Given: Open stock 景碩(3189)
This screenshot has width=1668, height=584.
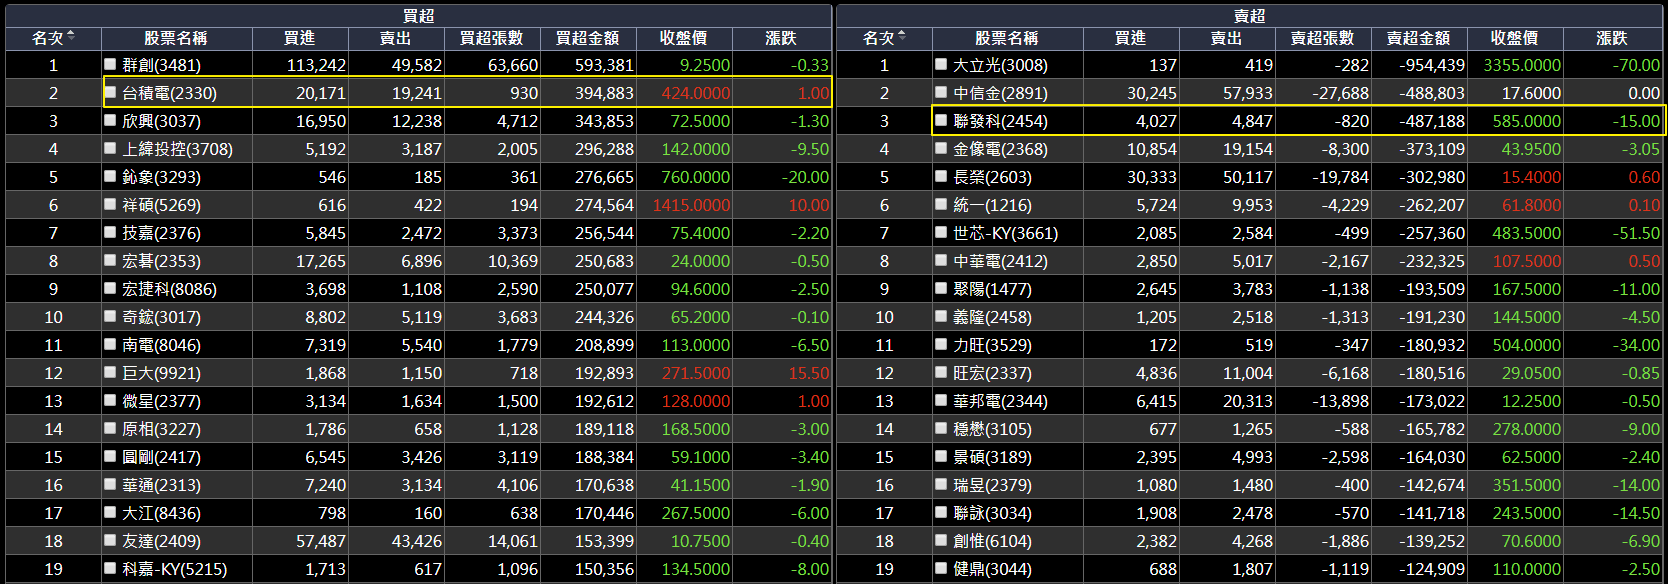Looking at the screenshot, I should tap(992, 457).
